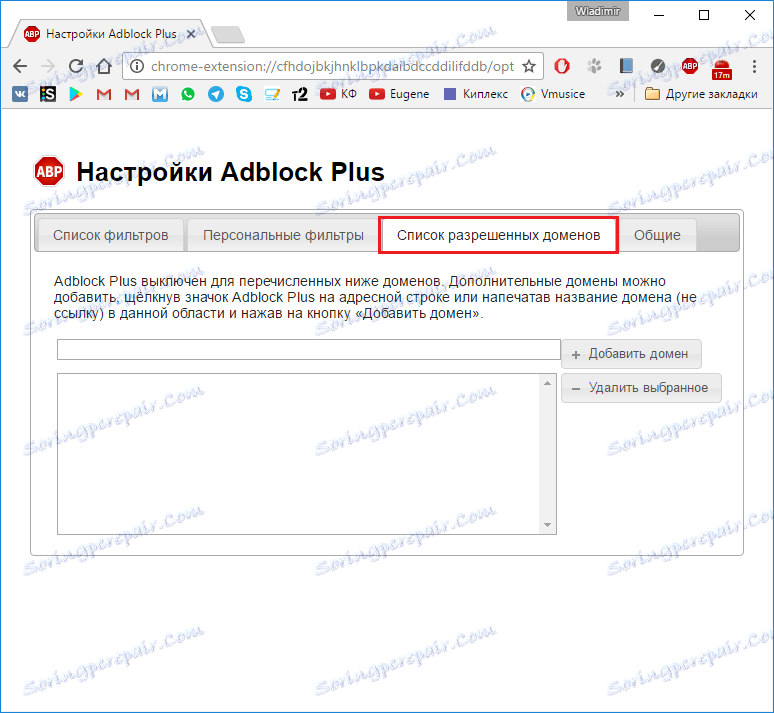Viewport: 774px width, 713px height.
Task: Click the grey paw print extension icon
Action: pos(594,66)
